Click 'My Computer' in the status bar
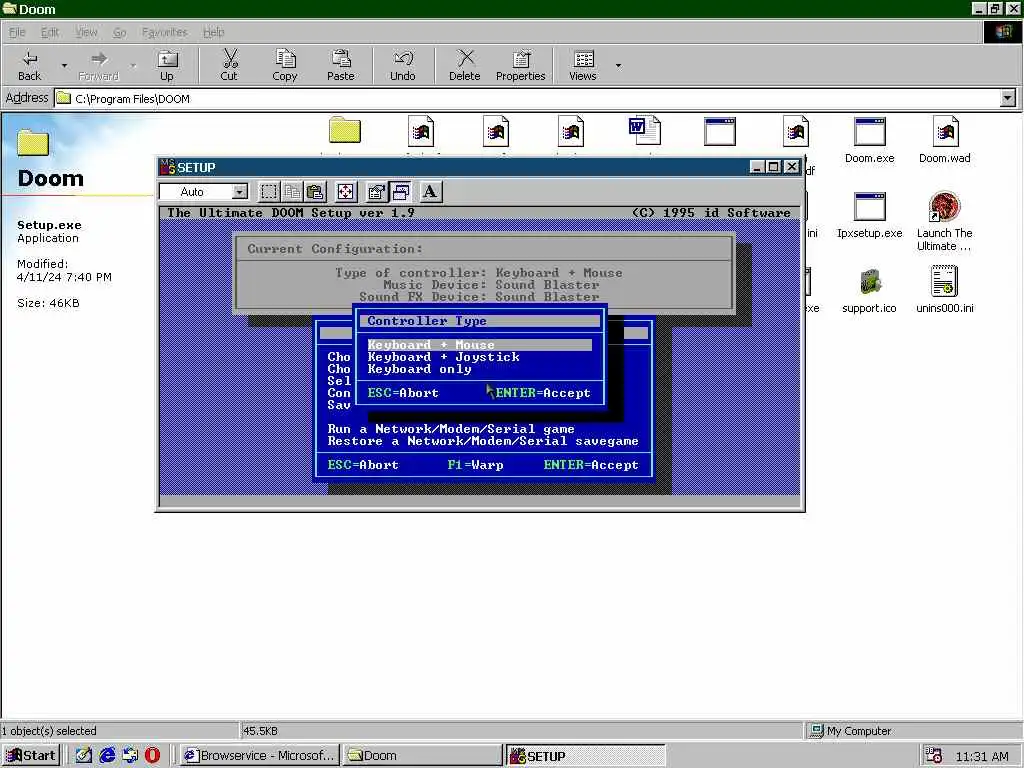1024x768 pixels. pyautogui.click(x=859, y=731)
